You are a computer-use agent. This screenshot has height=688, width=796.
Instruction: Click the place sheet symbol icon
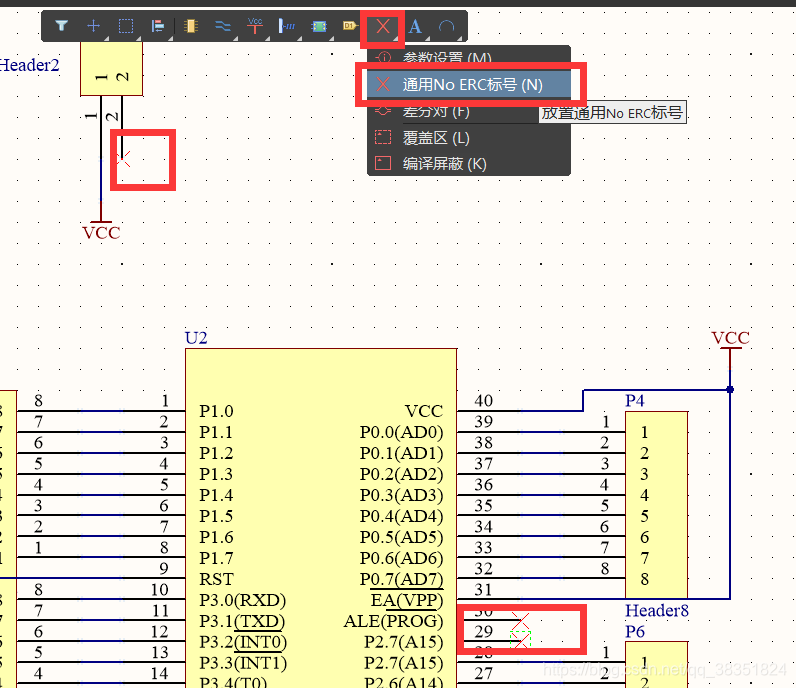(x=319, y=26)
